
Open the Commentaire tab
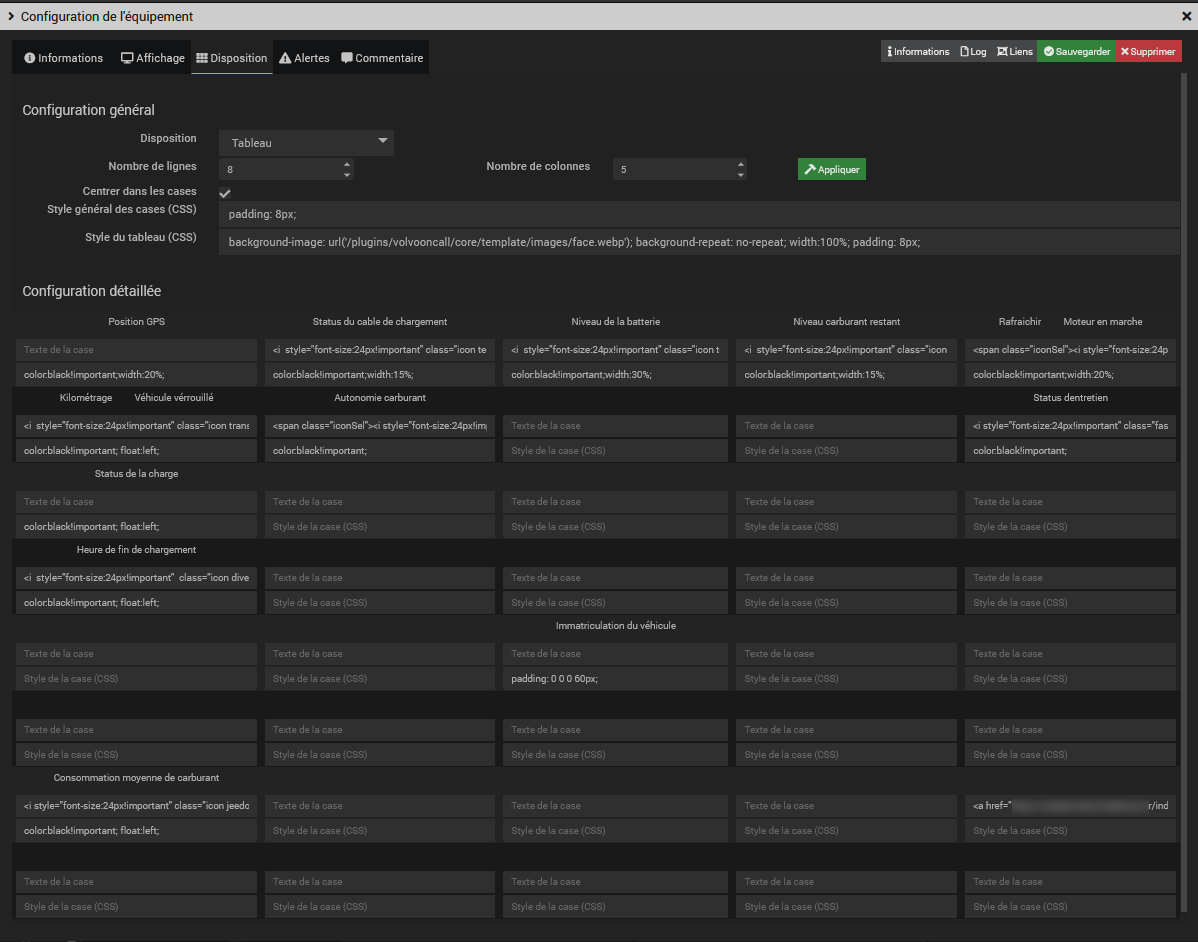pos(382,58)
